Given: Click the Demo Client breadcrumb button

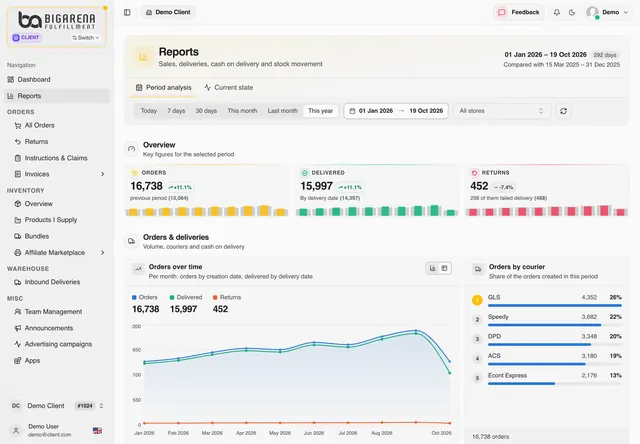Looking at the screenshot, I should coord(168,12).
